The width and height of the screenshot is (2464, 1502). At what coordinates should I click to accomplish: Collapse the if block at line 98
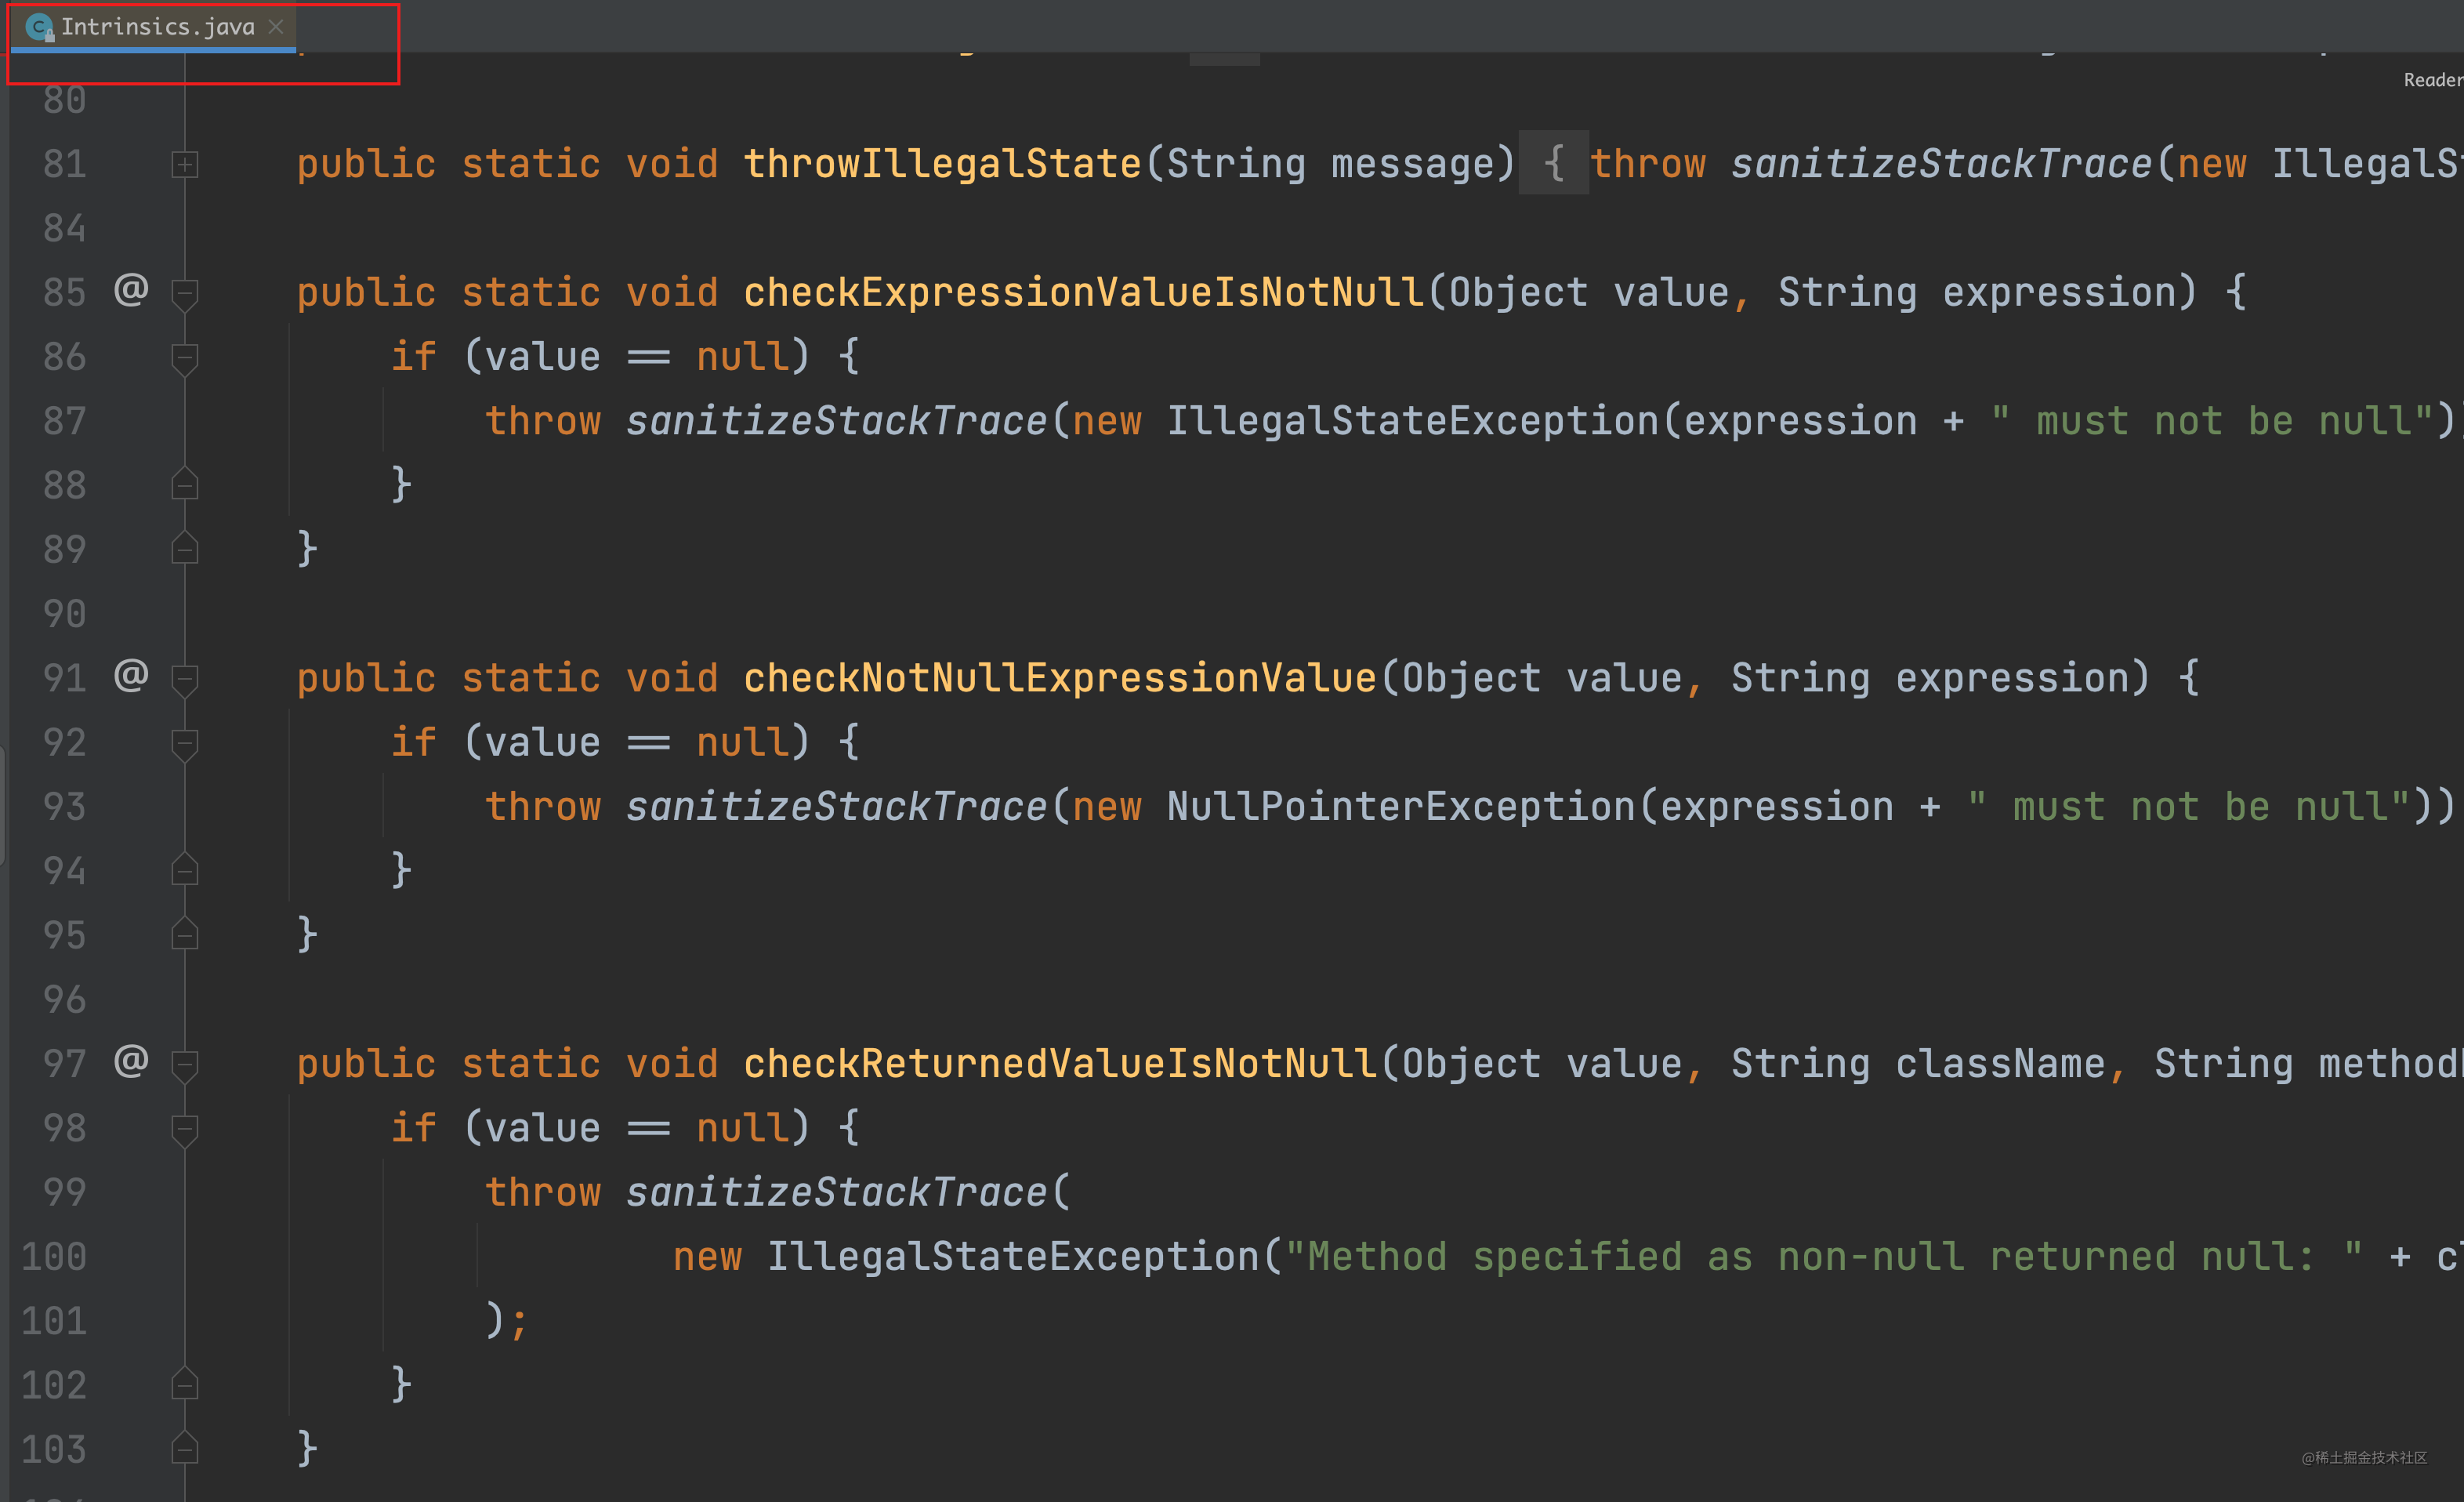(184, 1130)
